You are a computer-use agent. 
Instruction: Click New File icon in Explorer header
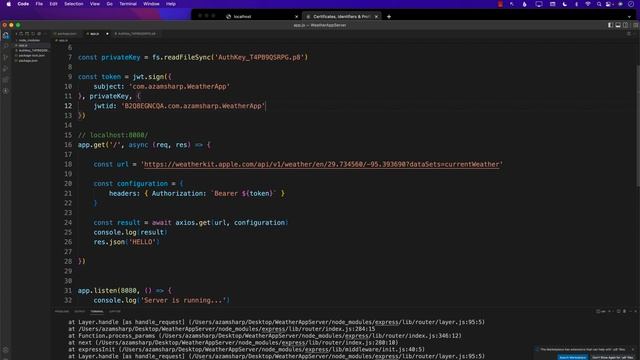22,34
